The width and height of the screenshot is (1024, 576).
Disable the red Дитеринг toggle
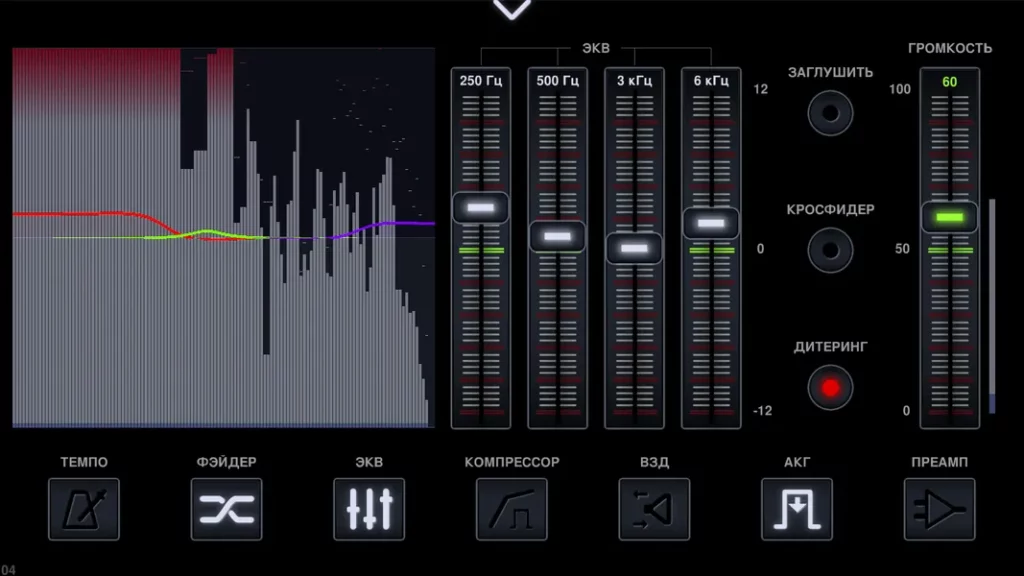click(x=830, y=387)
